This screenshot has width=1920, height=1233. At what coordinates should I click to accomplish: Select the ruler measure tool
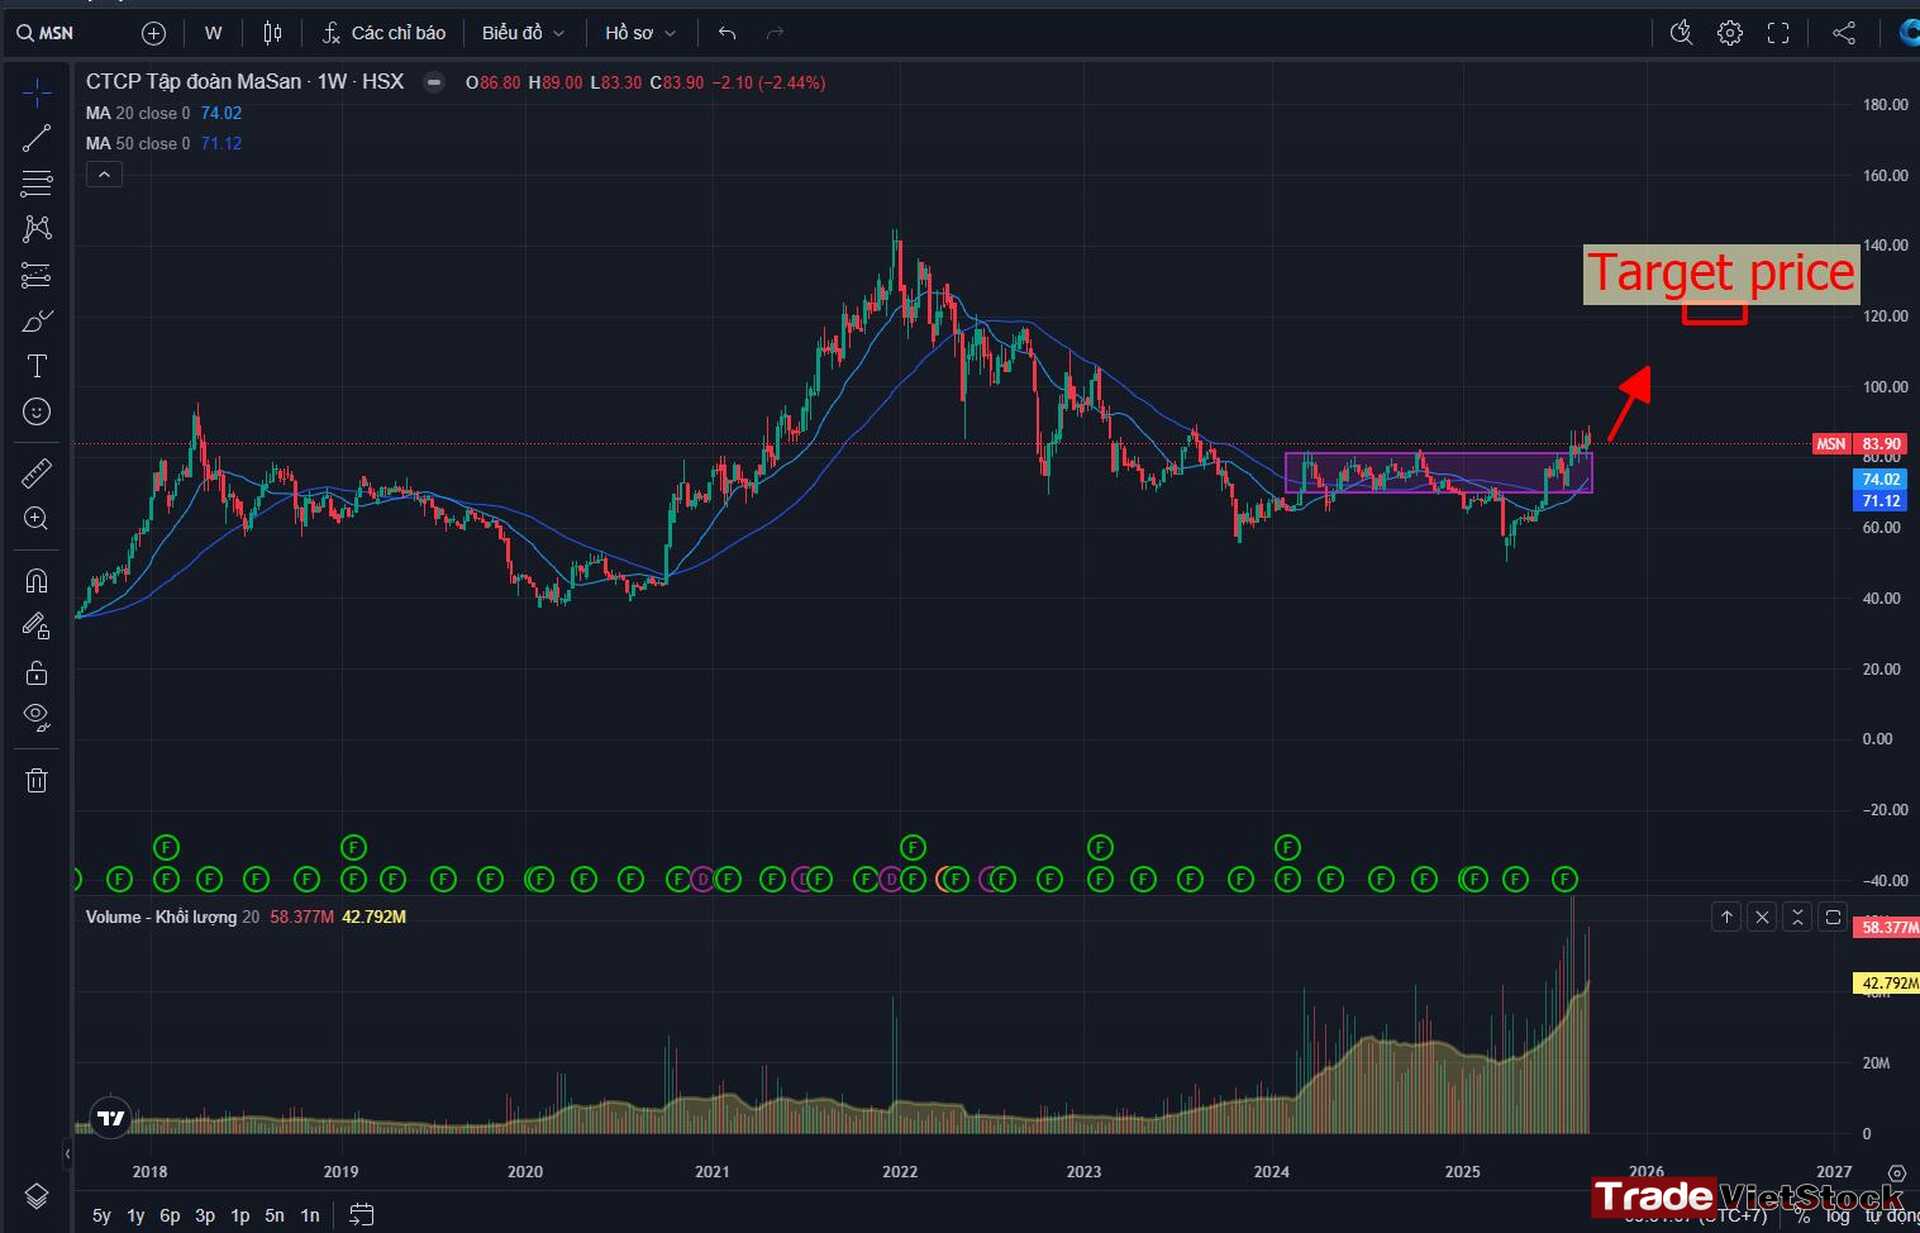(37, 473)
